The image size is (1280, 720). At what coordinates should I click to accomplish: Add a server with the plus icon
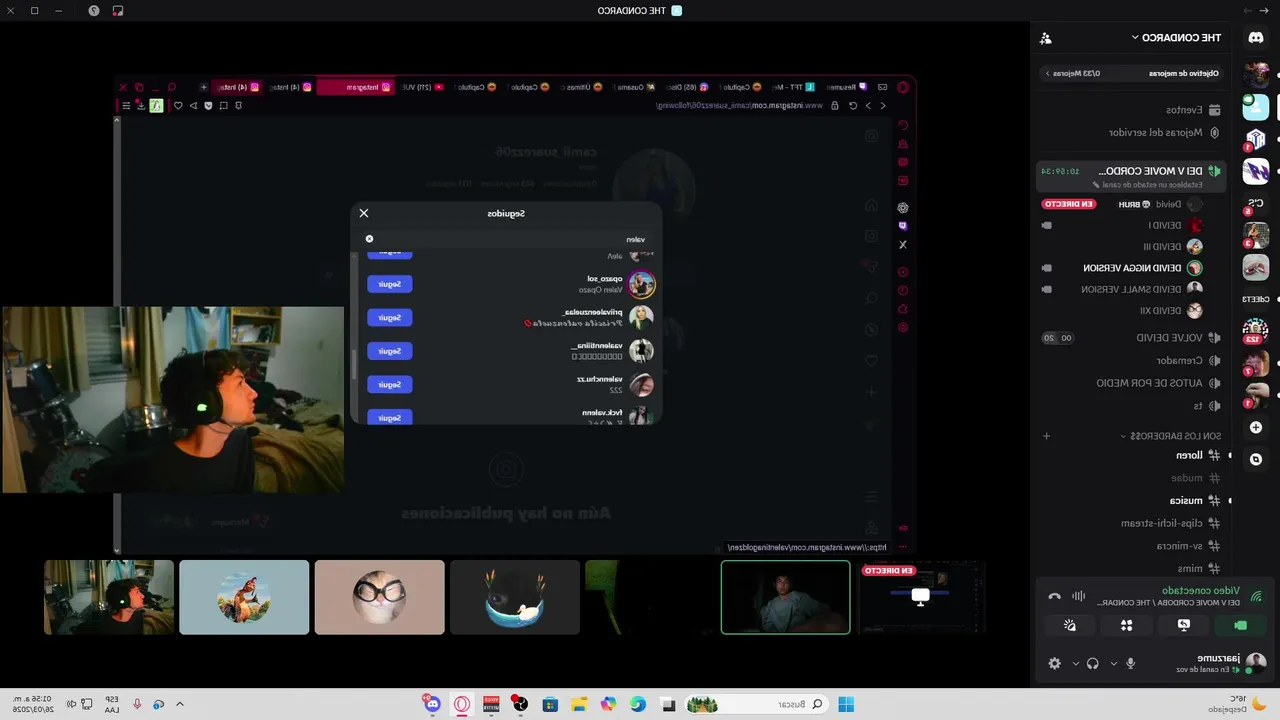(x=1256, y=428)
